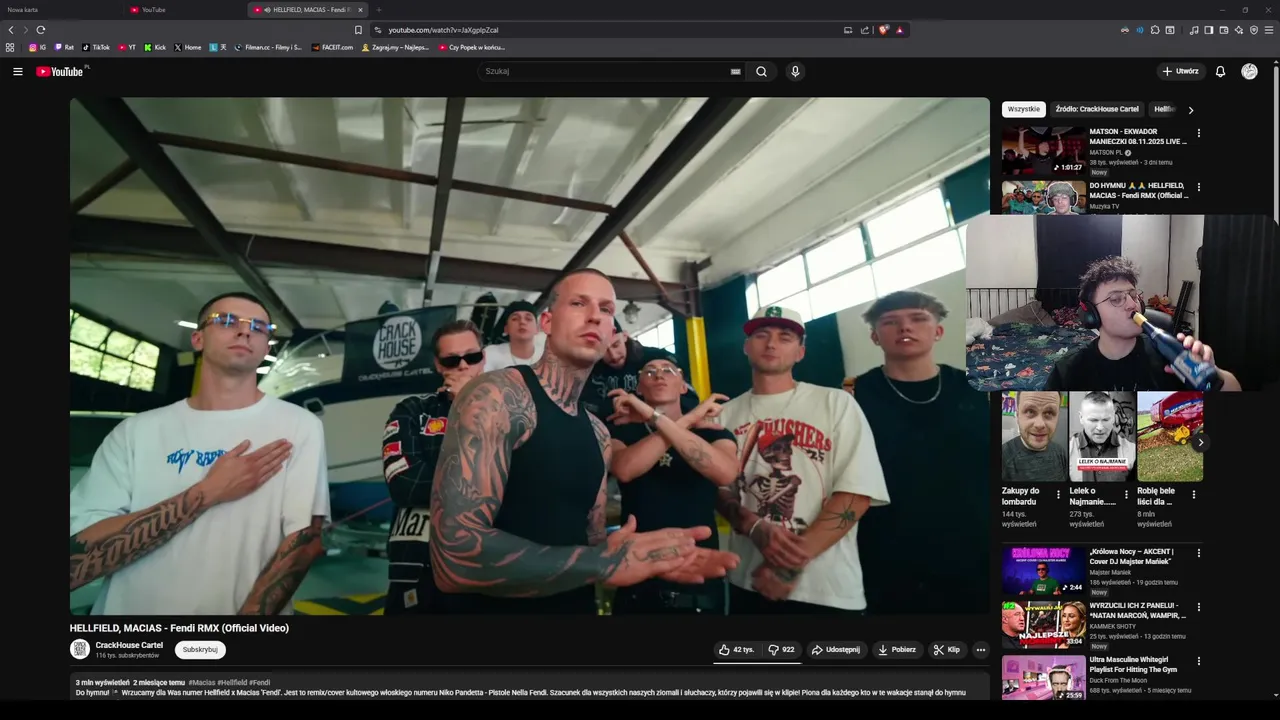
Task: Switch to the Nowa karta tab
Action: [60, 10]
